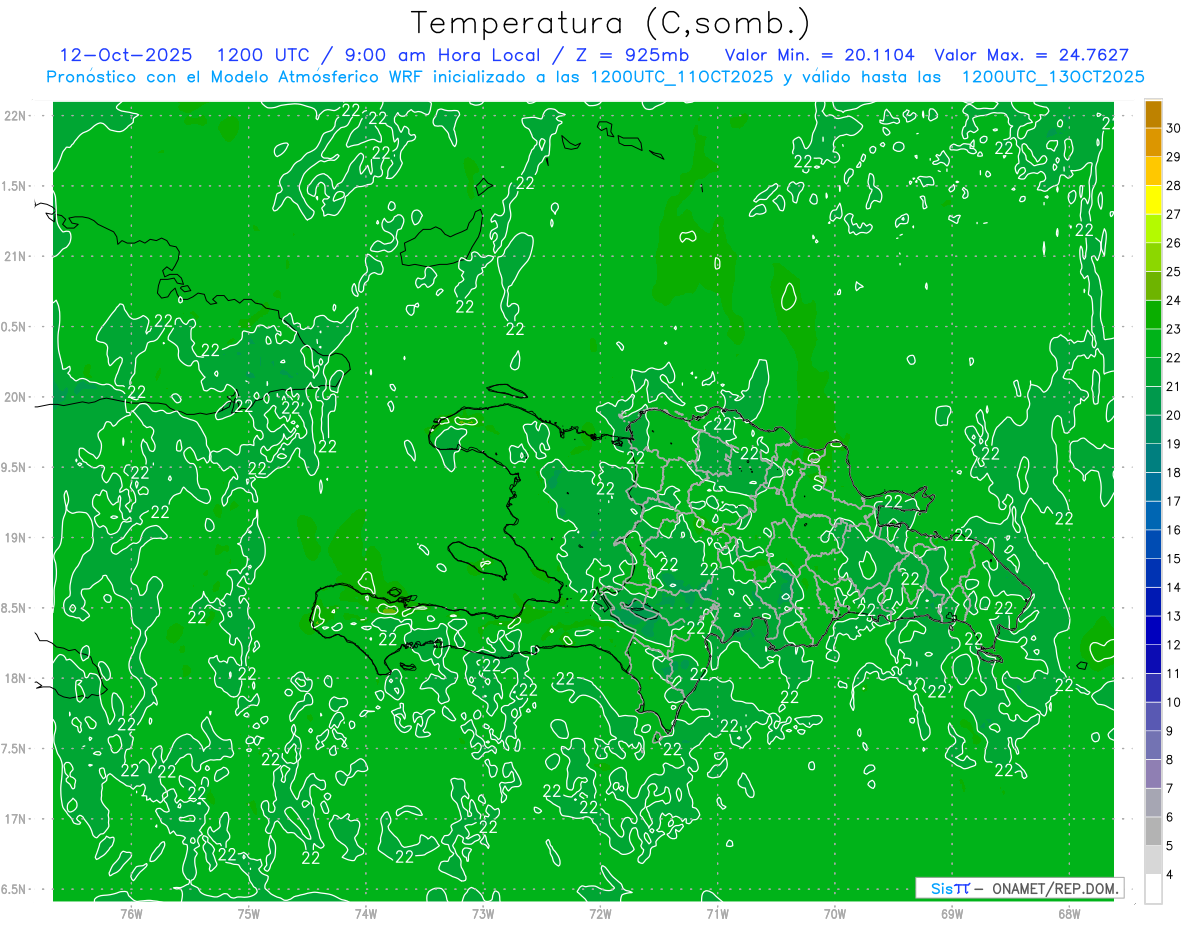Click the 75W longitude axis label
This screenshot has height=927, width=1200.
point(249,913)
